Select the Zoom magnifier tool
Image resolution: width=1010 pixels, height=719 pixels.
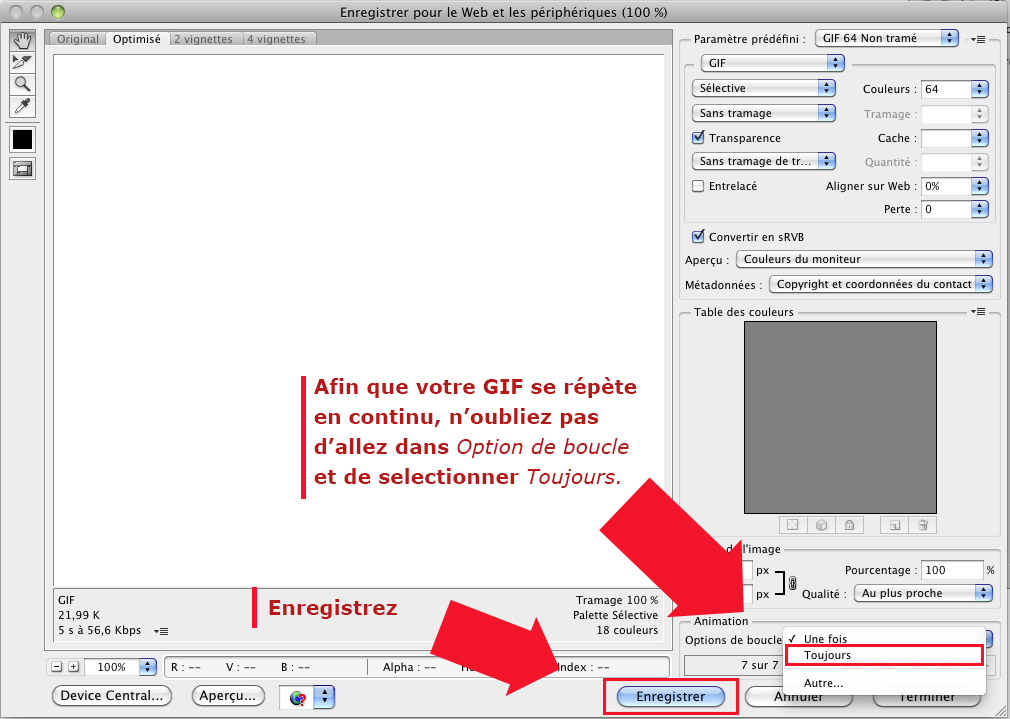(x=22, y=84)
